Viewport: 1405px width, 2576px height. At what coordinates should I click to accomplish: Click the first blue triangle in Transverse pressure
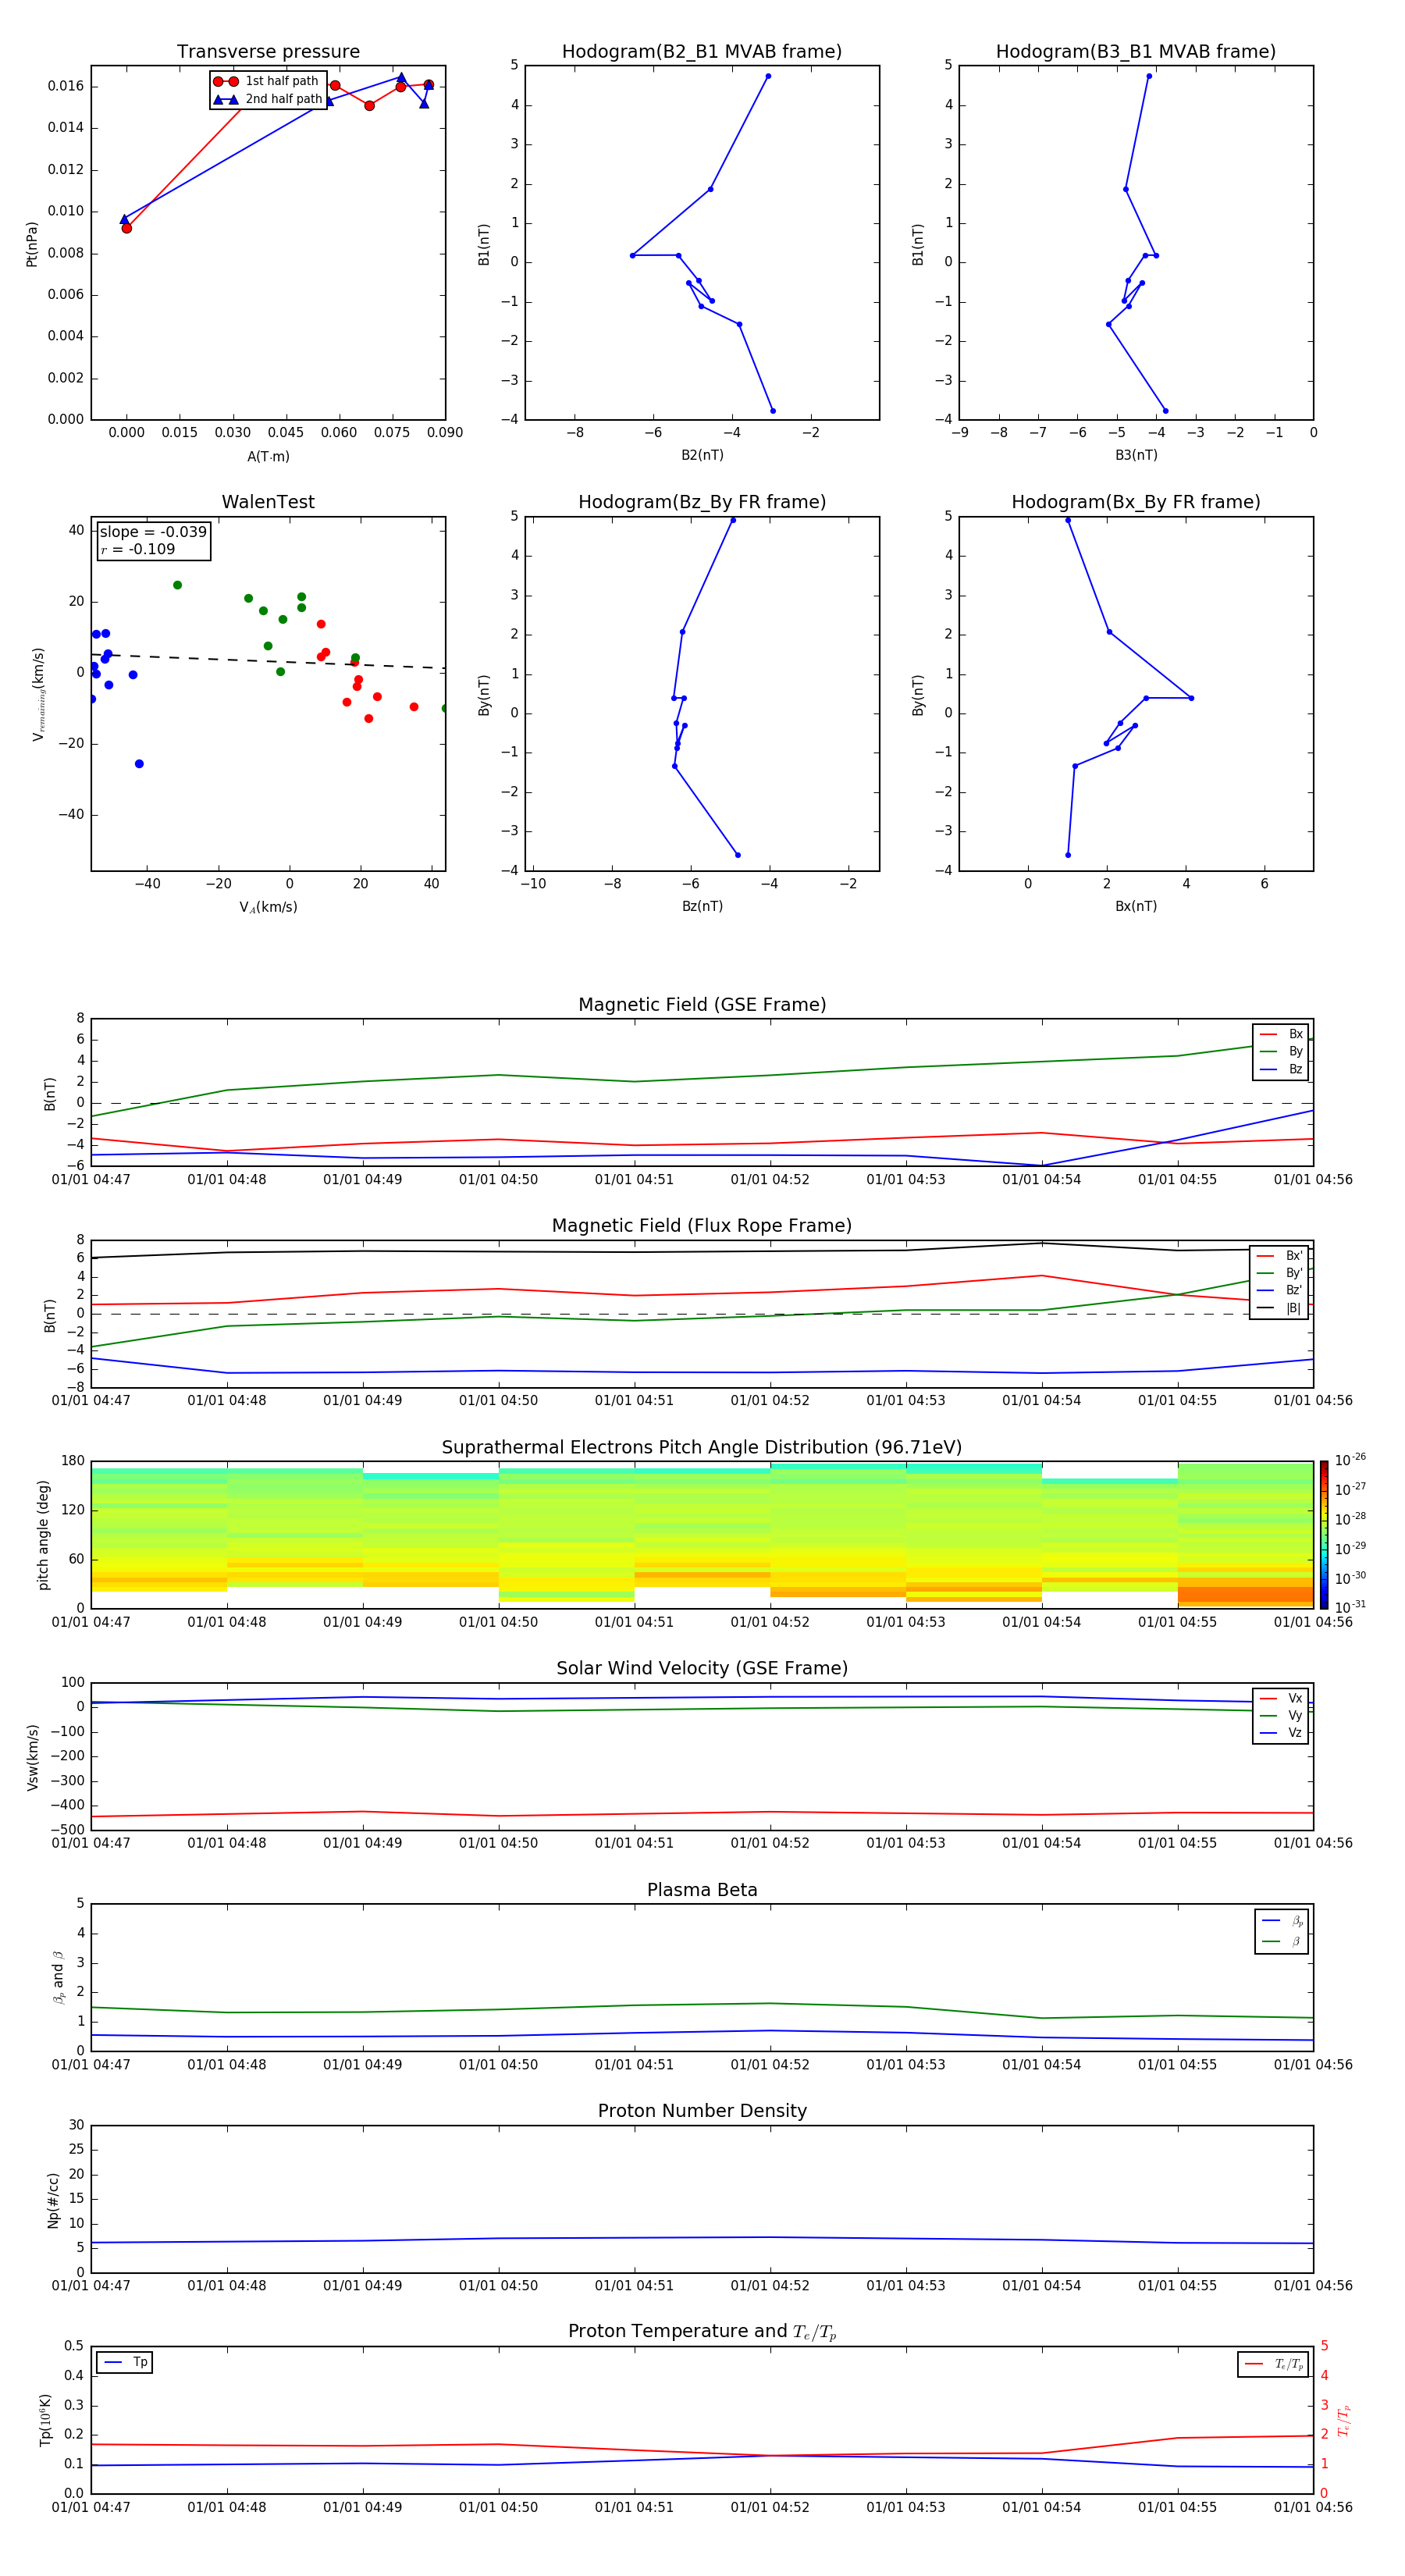(x=124, y=219)
